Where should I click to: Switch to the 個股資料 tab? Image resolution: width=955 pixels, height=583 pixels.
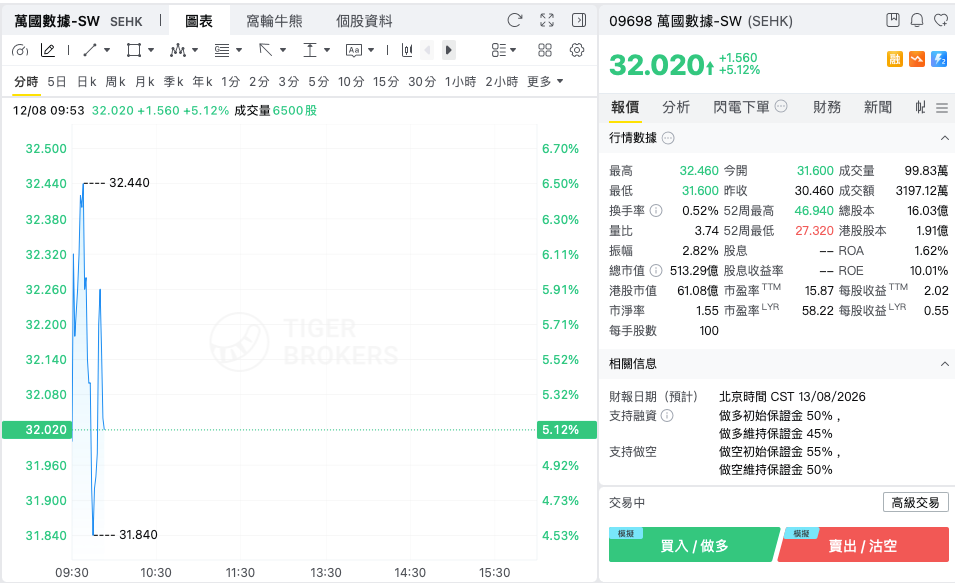click(364, 21)
